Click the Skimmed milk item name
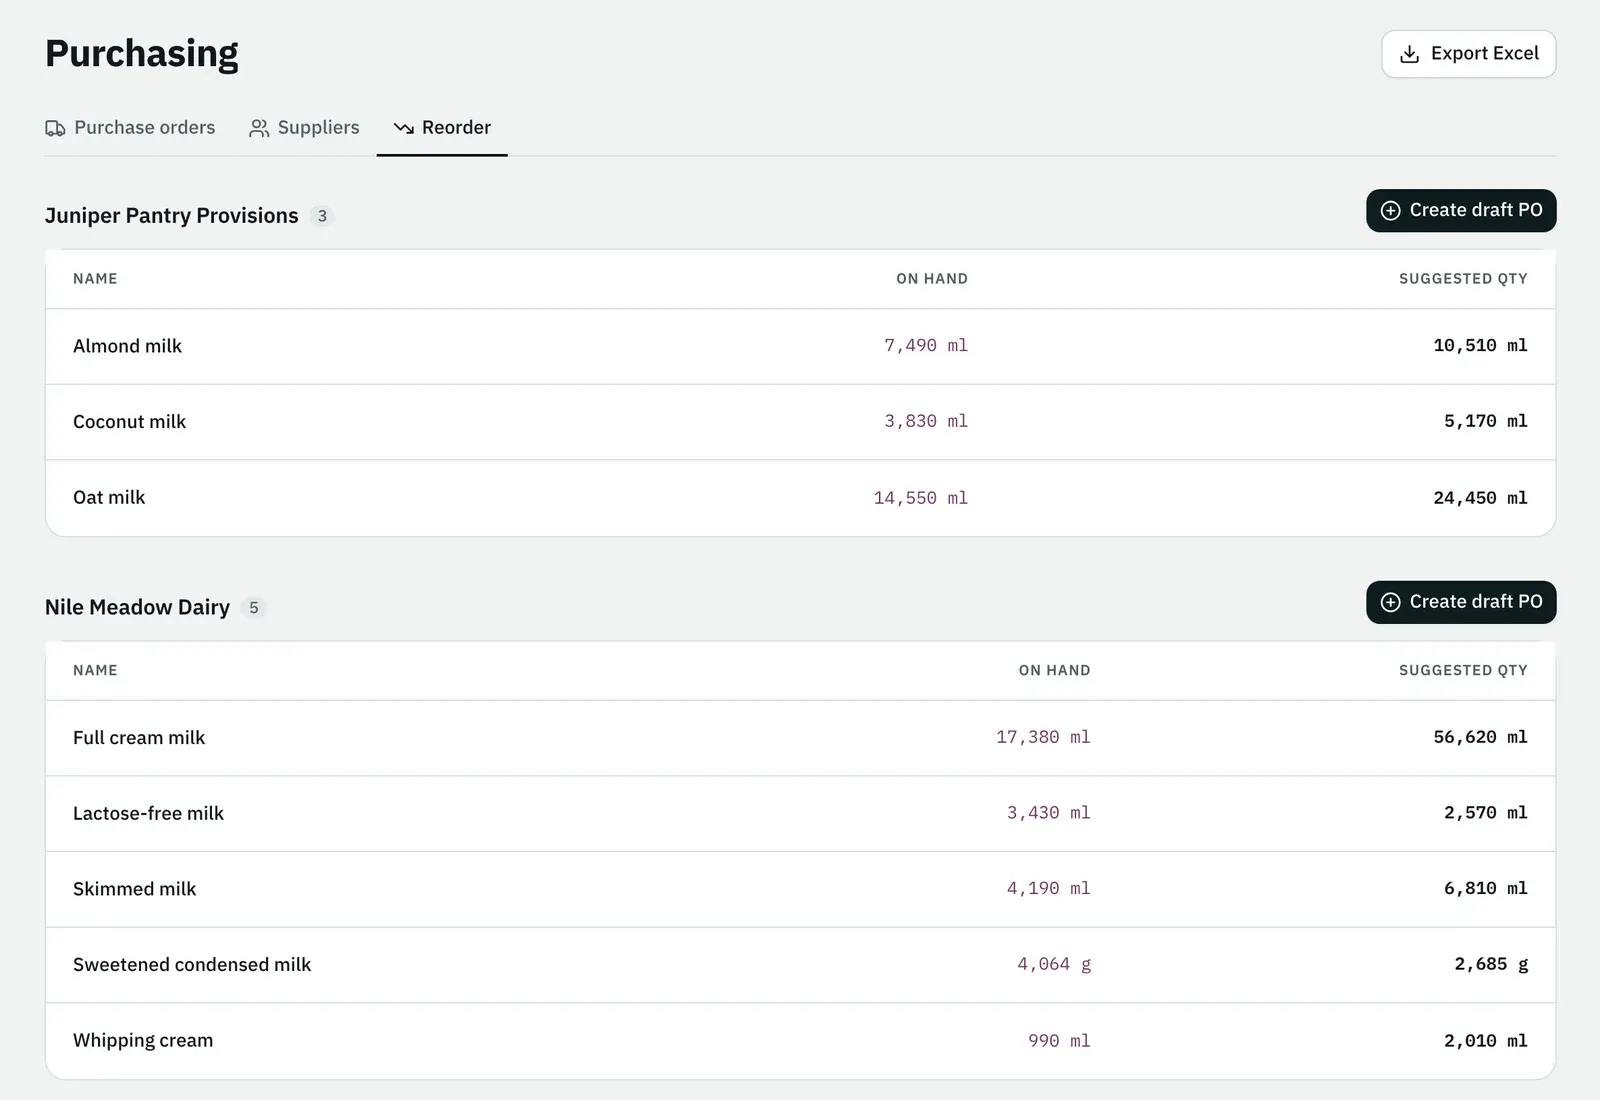This screenshot has width=1600, height=1100. (134, 889)
